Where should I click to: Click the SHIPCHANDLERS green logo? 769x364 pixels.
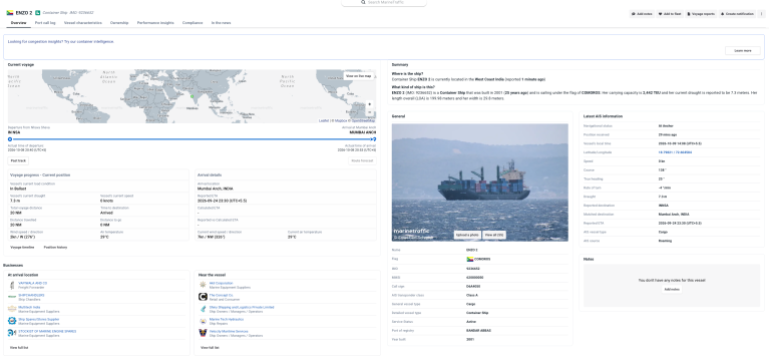(x=12, y=297)
